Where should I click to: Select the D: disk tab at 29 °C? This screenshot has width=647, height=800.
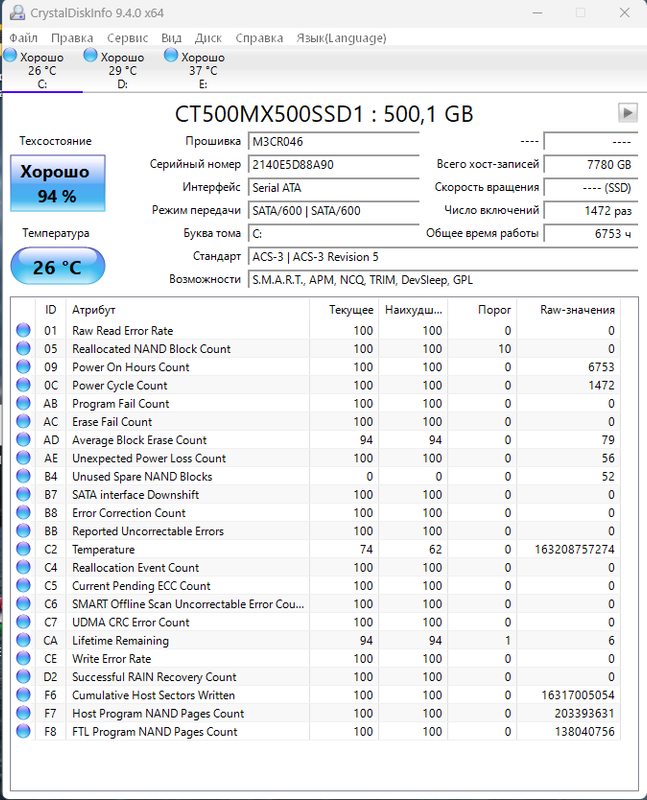[122, 70]
